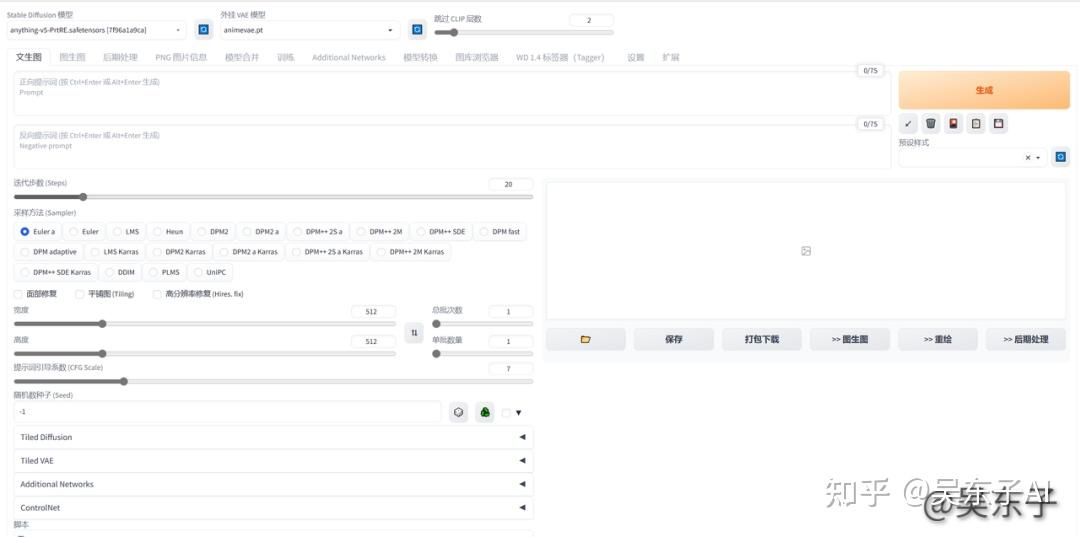Image resolution: width=1080 pixels, height=537 pixels.
Task: Open the 设置 tab
Action: pyautogui.click(x=636, y=57)
